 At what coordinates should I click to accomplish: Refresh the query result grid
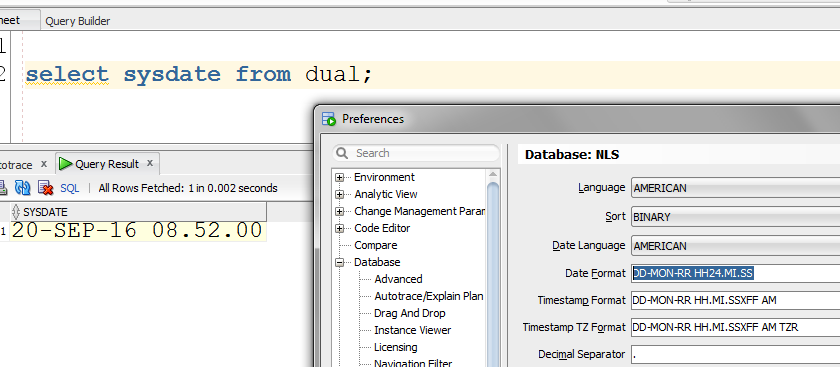(22, 188)
